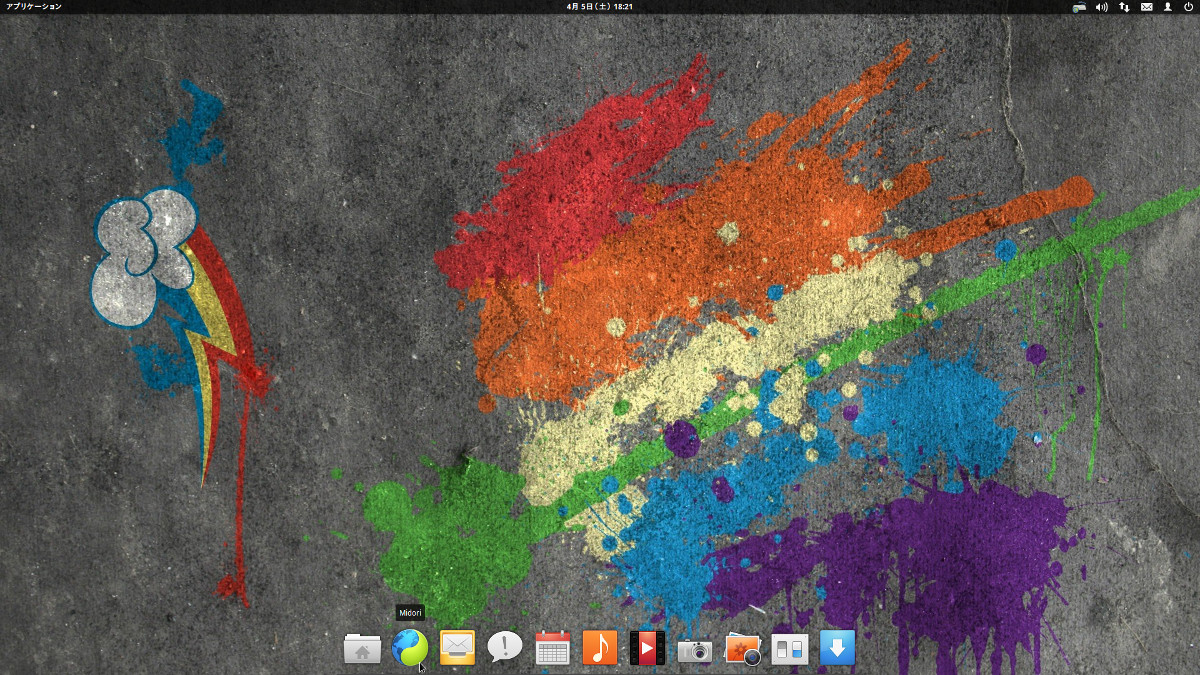The image size is (1200, 675).
Task: Open the sound volume indicator
Action: (1102, 6)
